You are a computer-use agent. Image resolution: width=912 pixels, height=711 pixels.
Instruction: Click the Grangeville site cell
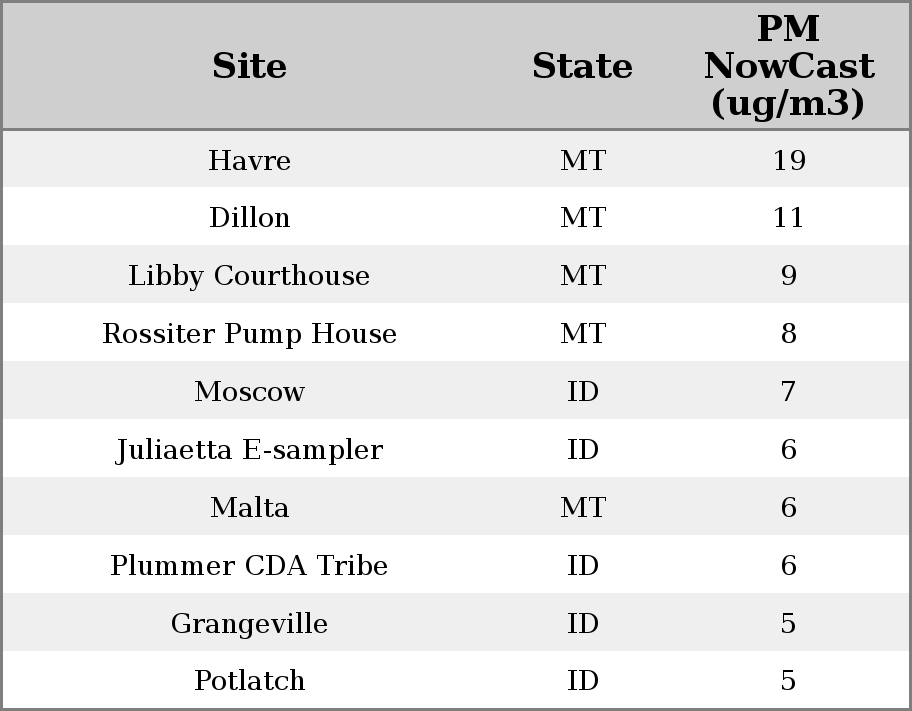tap(249, 624)
